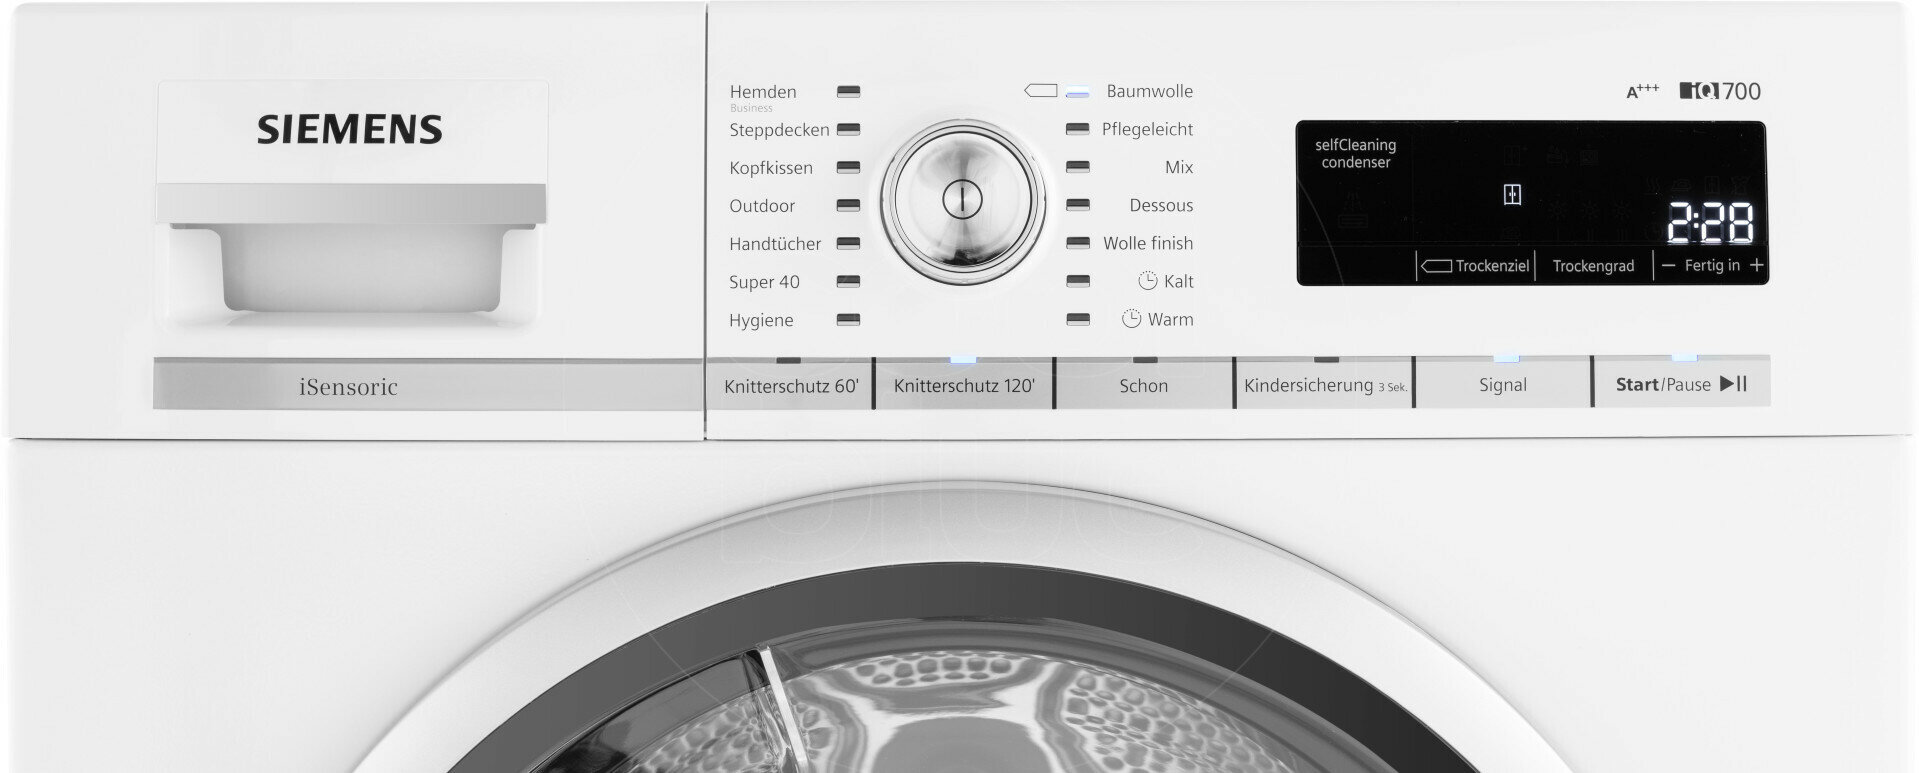
Task: Select the Pflegeleicht program label
Action: [x=1147, y=129]
